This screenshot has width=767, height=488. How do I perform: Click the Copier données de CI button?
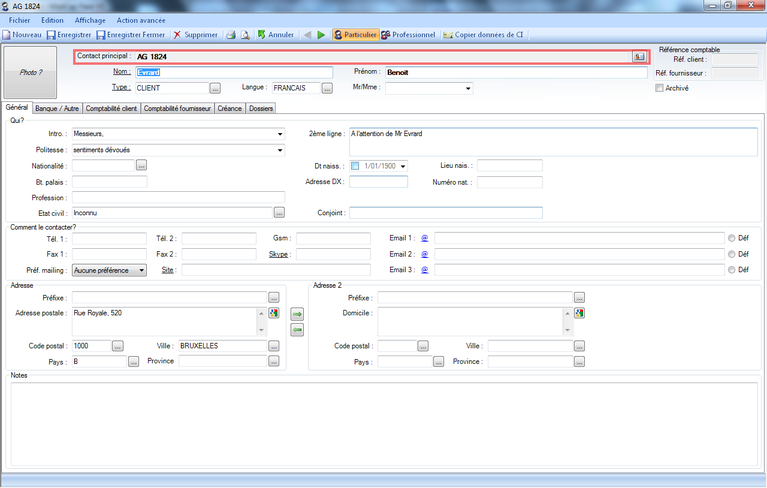(483, 34)
